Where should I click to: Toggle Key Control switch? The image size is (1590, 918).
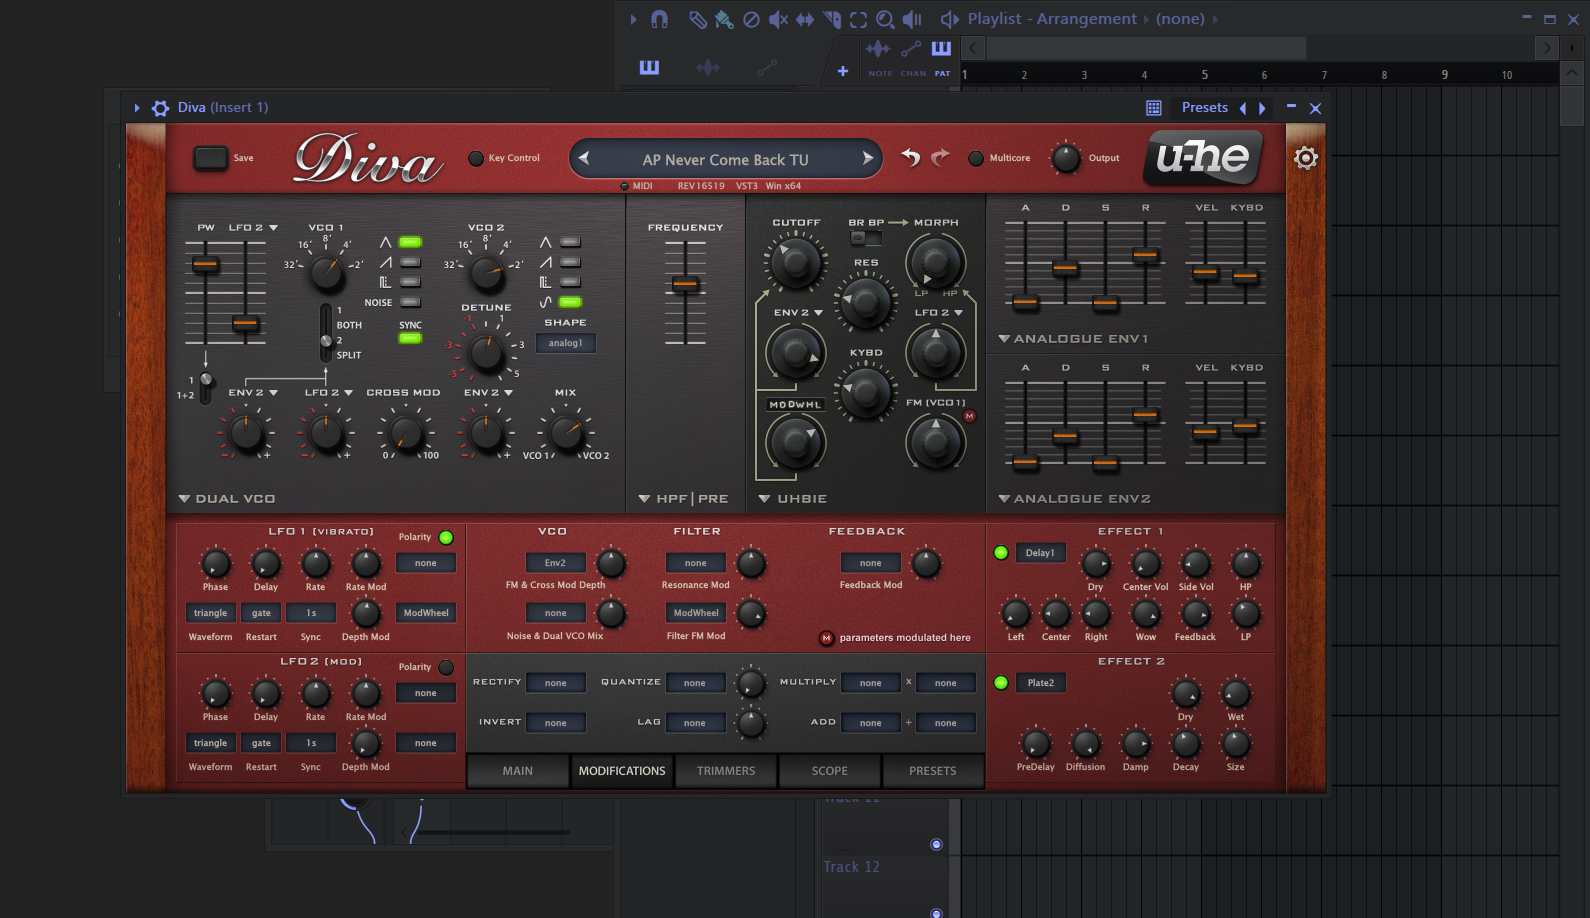476,158
